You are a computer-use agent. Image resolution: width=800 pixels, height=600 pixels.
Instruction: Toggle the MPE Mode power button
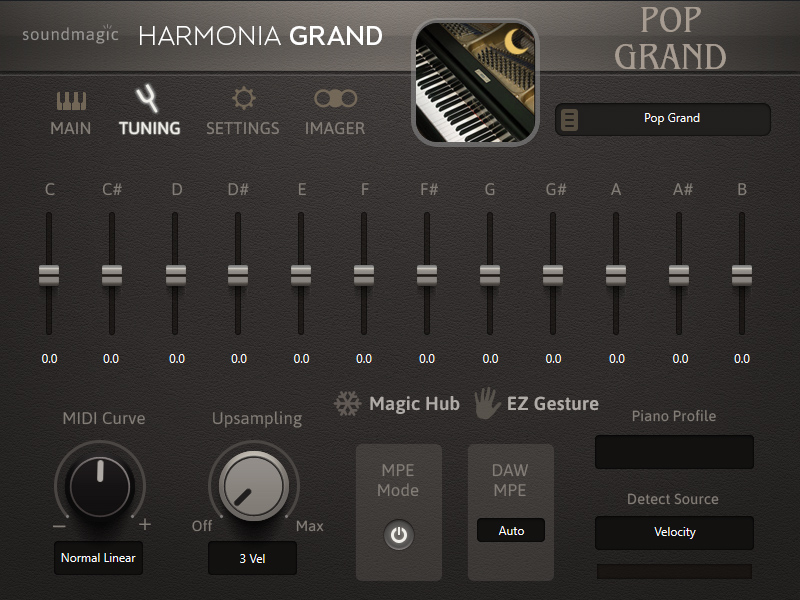398,535
